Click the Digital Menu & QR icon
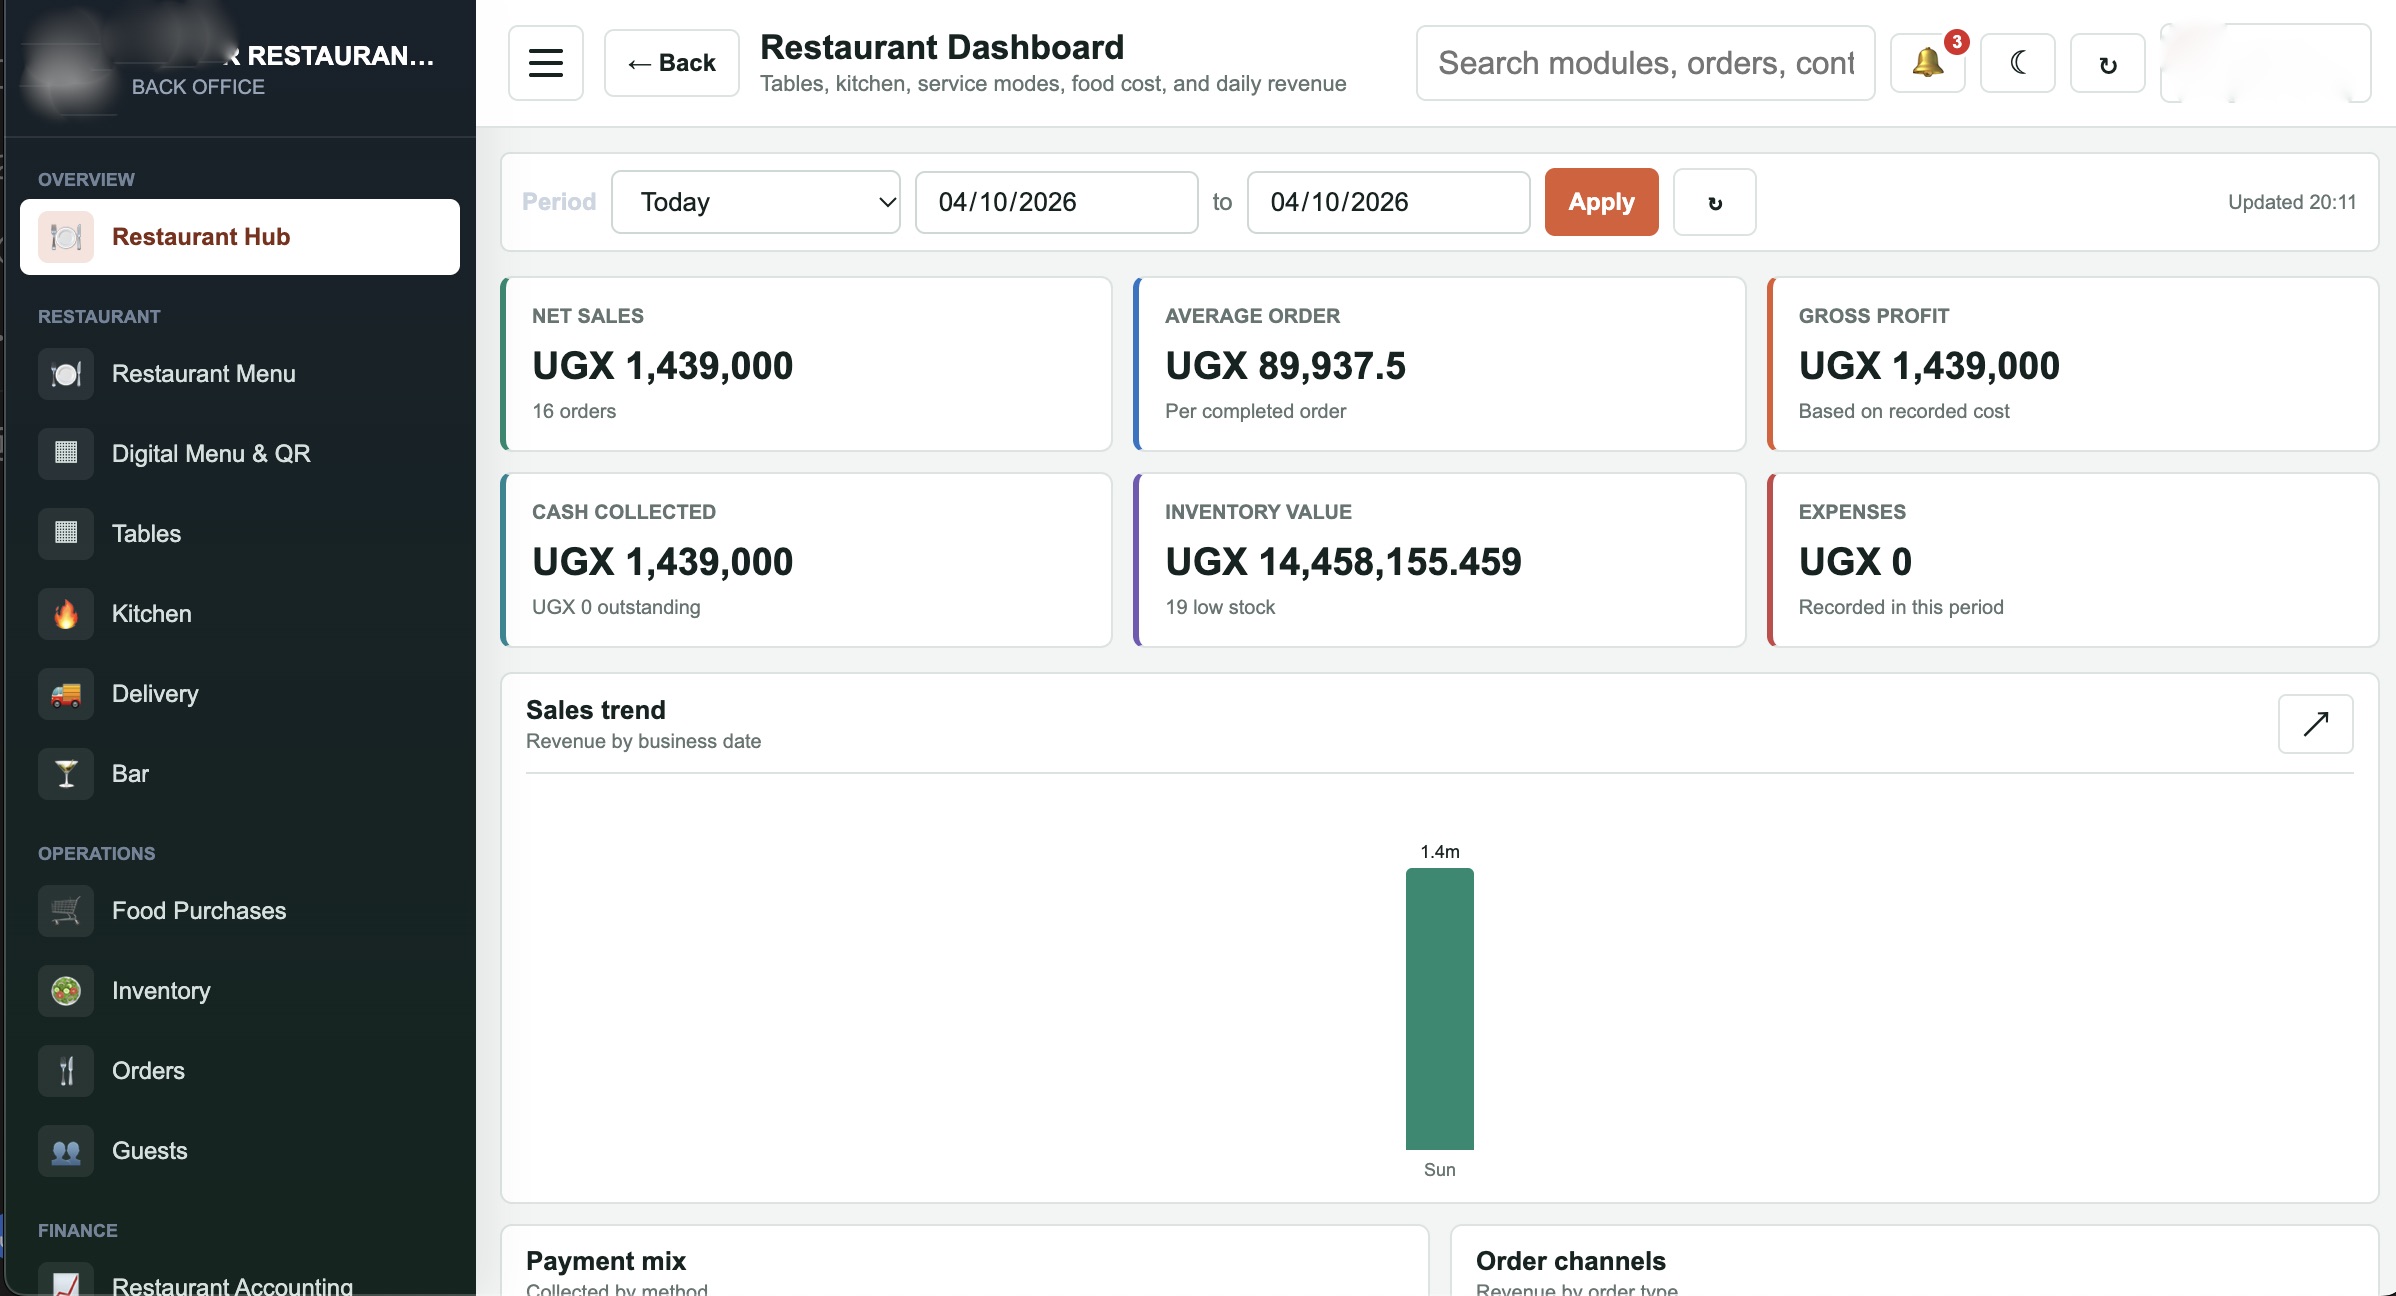The height and width of the screenshot is (1296, 2396). point(66,454)
